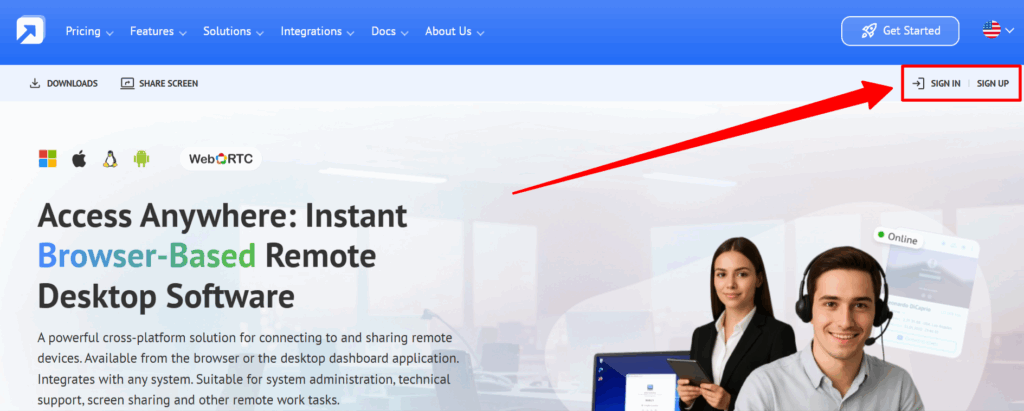The width and height of the screenshot is (1024, 411).
Task: Click the Share Screen monitor icon
Action: click(x=127, y=83)
